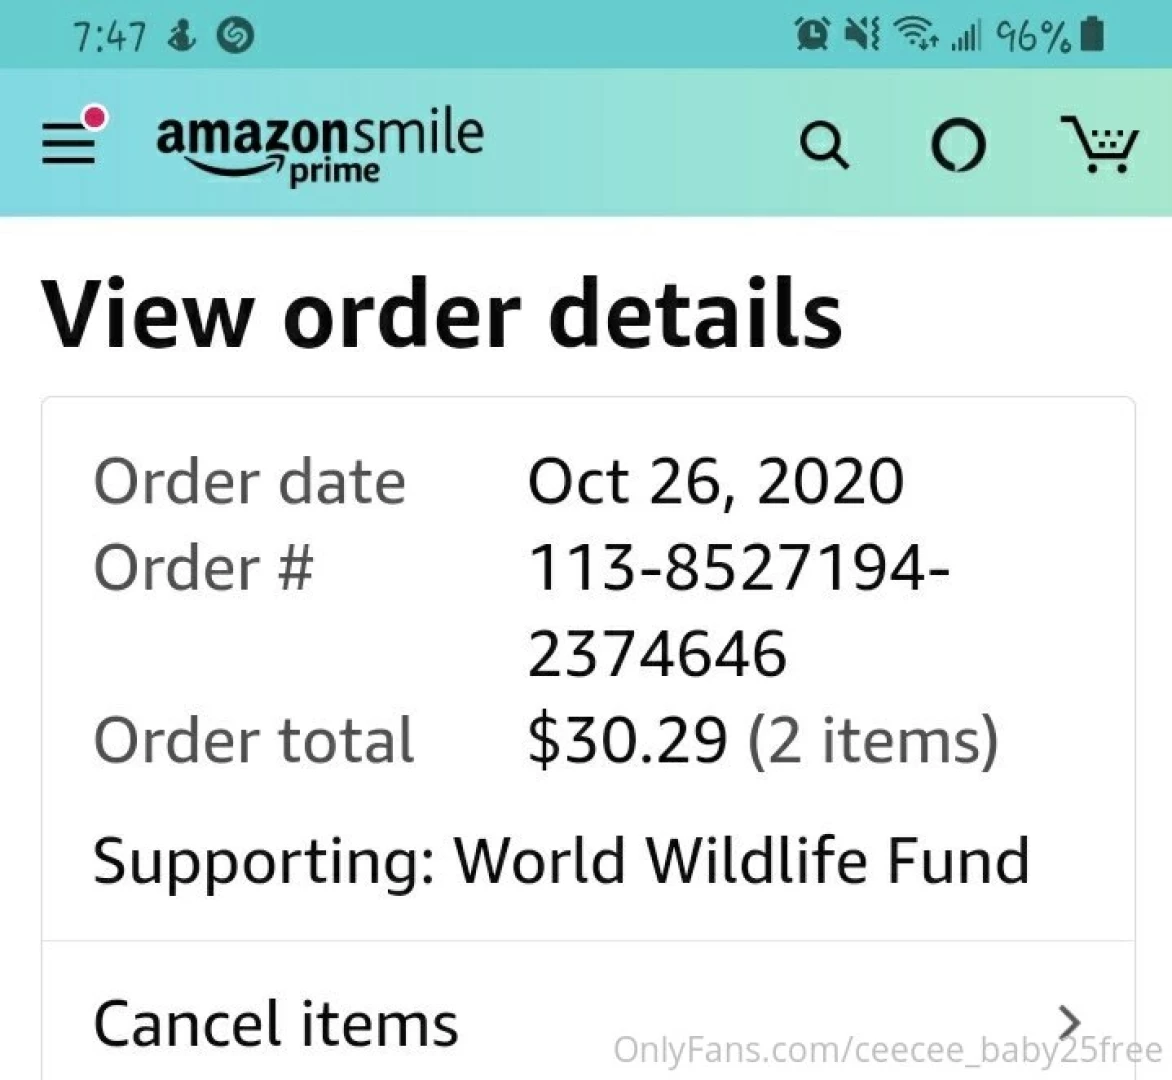
Task: Launch Alexa with the circle icon
Action: click(x=958, y=146)
